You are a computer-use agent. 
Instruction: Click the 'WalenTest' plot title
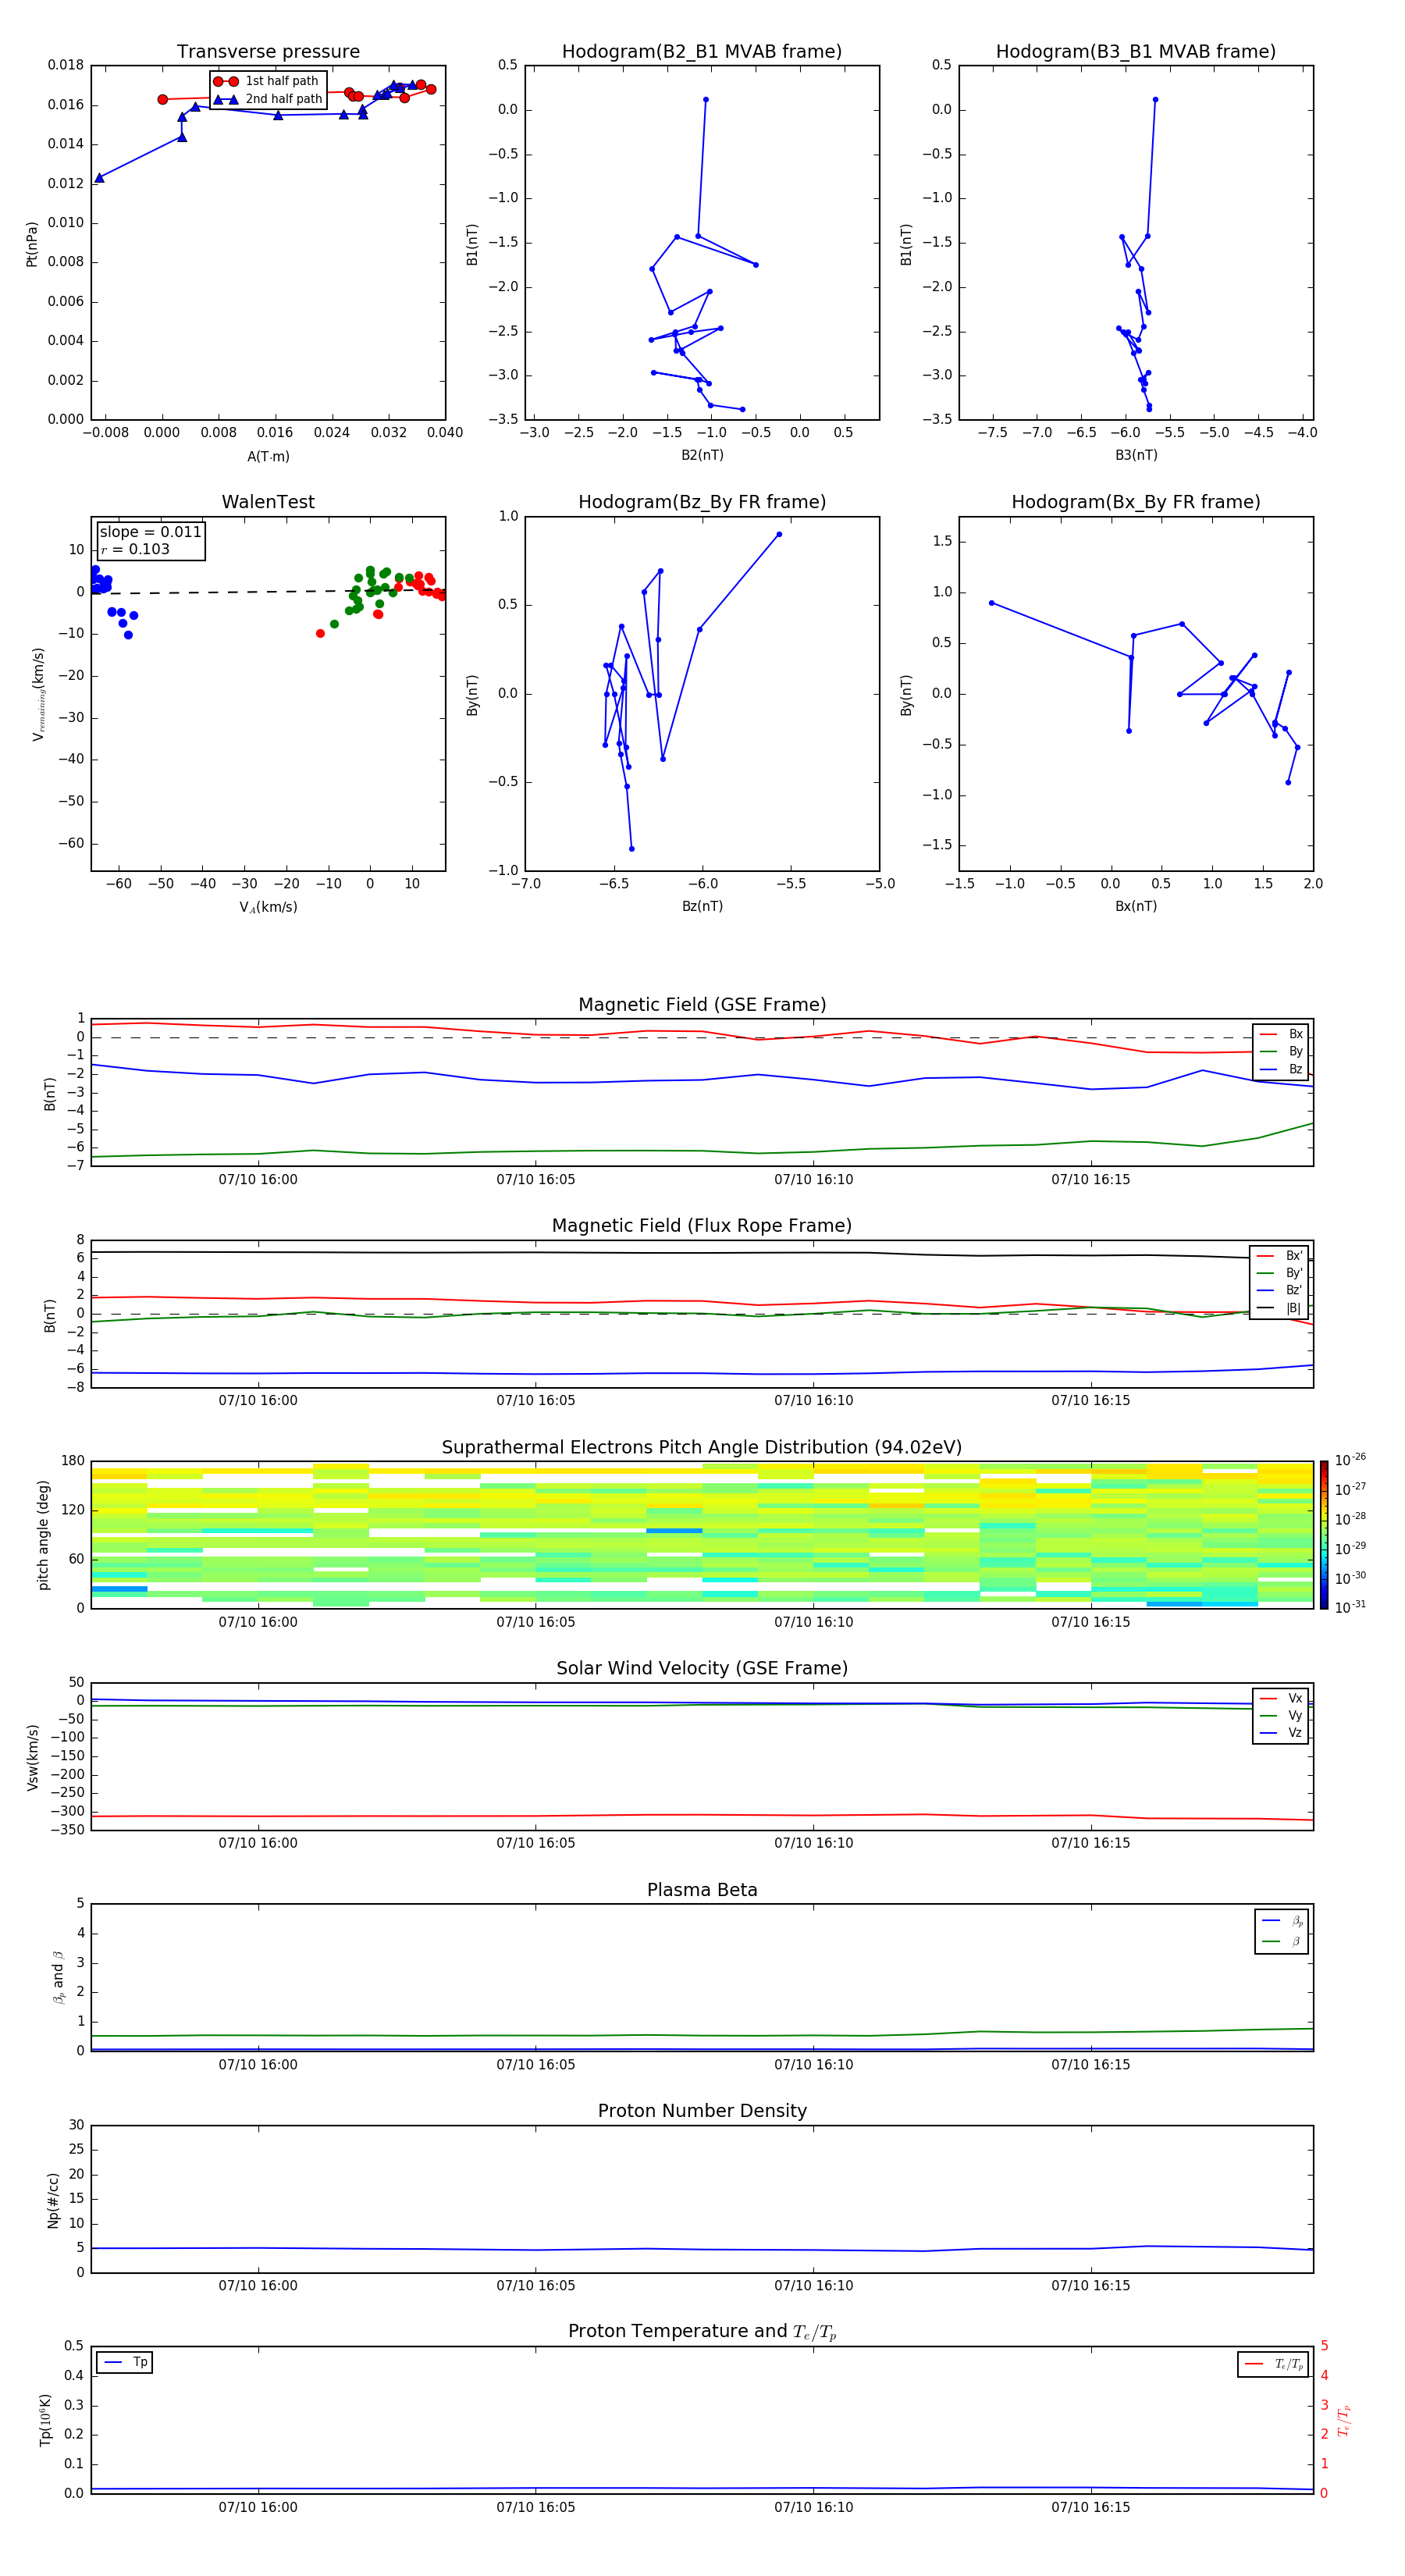[x=268, y=502]
